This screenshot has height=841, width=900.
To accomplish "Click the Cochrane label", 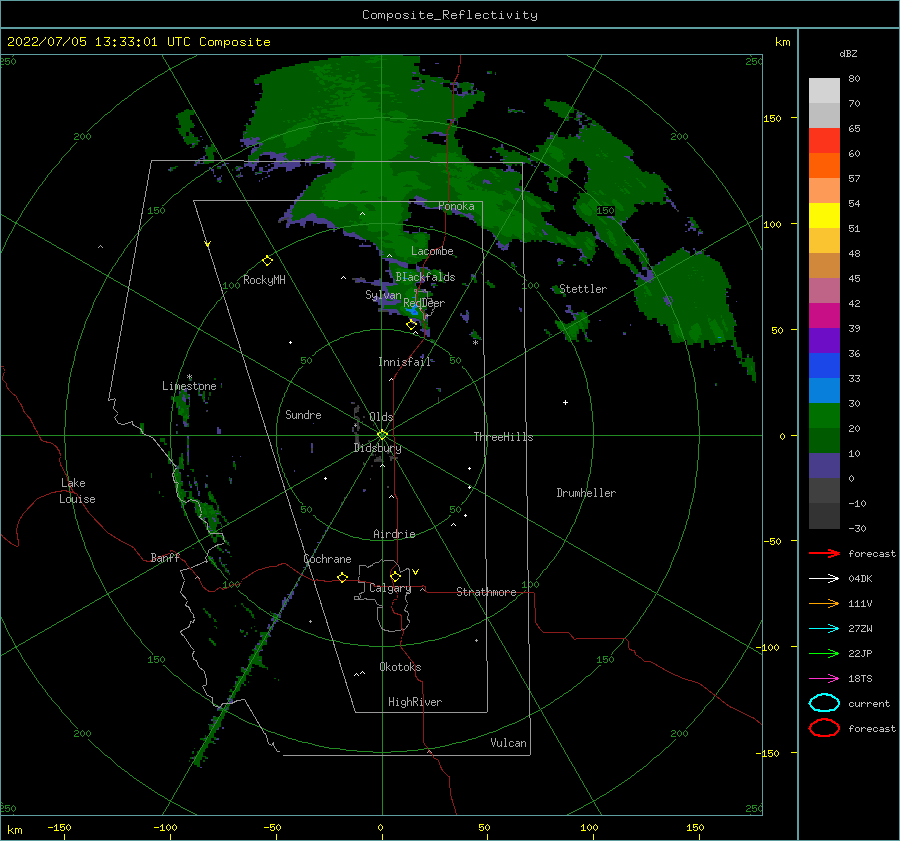I will click(x=327, y=559).
